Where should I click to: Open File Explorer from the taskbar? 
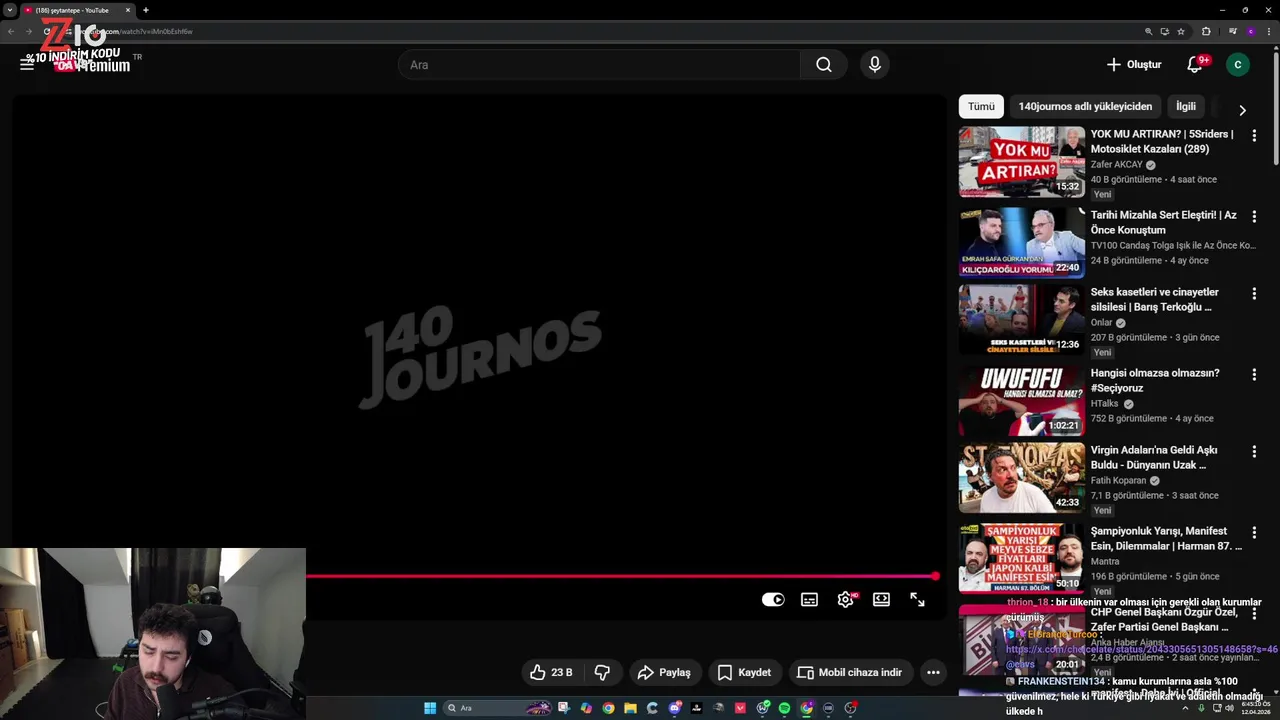click(x=630, y=708)
